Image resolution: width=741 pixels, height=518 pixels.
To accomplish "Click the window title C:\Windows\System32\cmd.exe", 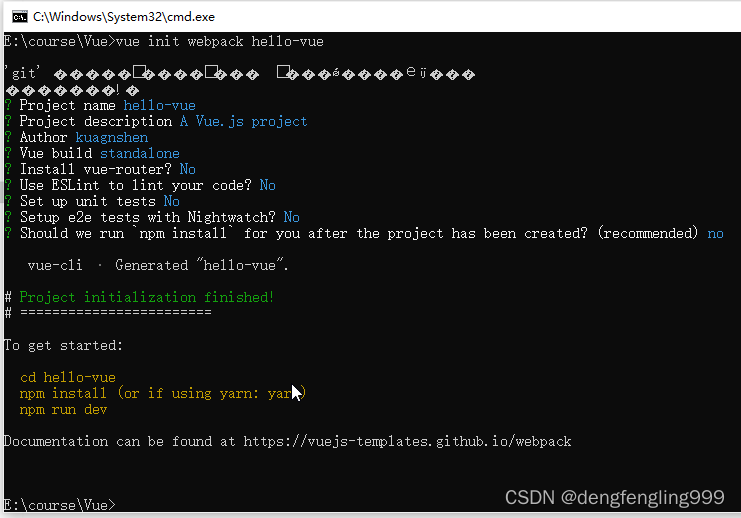I will point(124,17).
